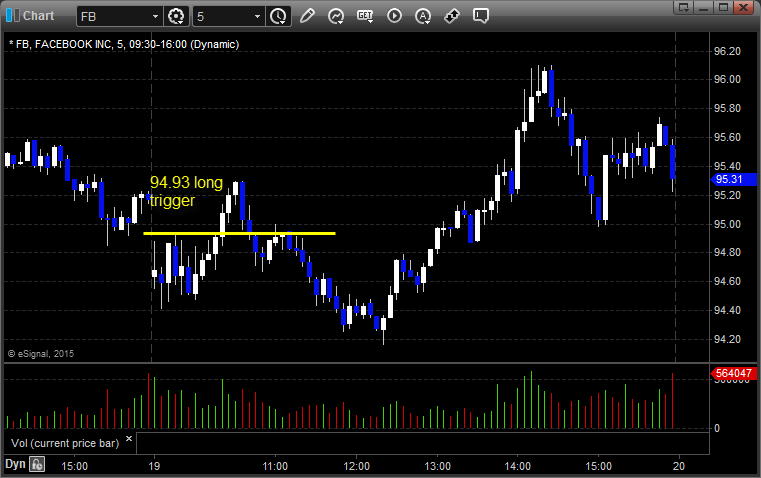Image resolution: width=761 pixels, height=478 pixels.
Task: Maximize the chart window
Action: (723, 8)
